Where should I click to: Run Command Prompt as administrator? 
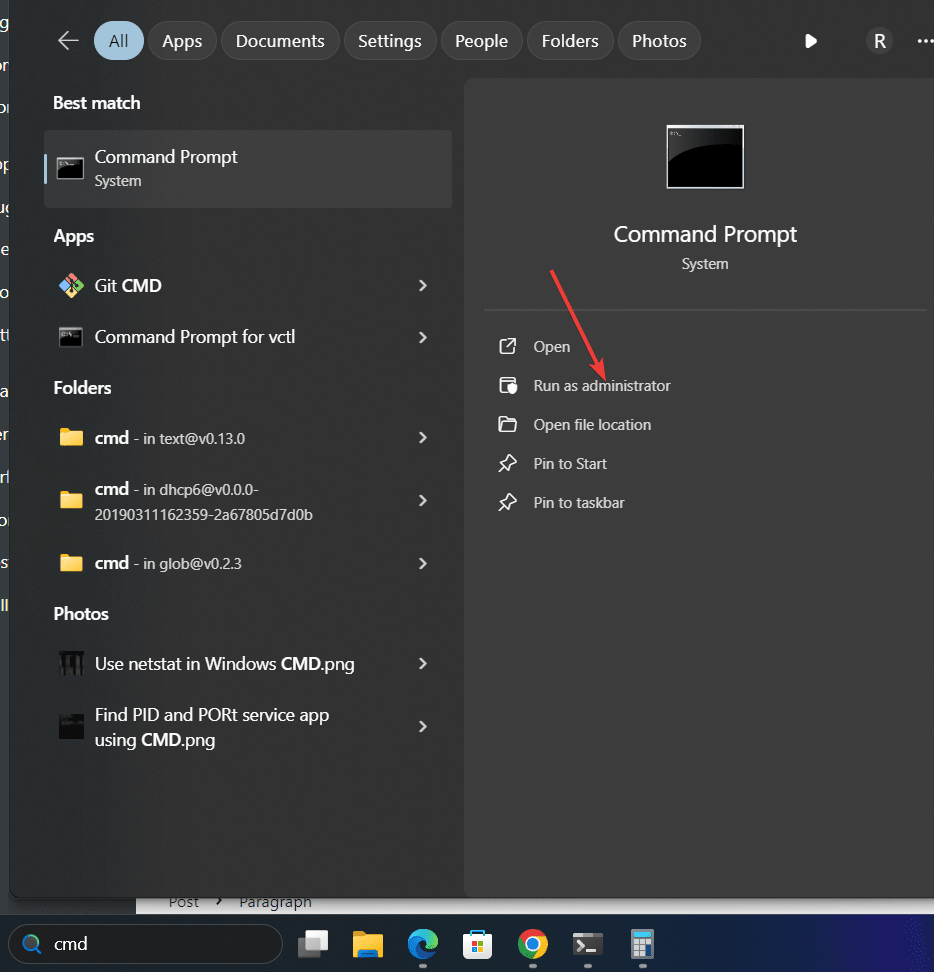[x=601, y=386]
